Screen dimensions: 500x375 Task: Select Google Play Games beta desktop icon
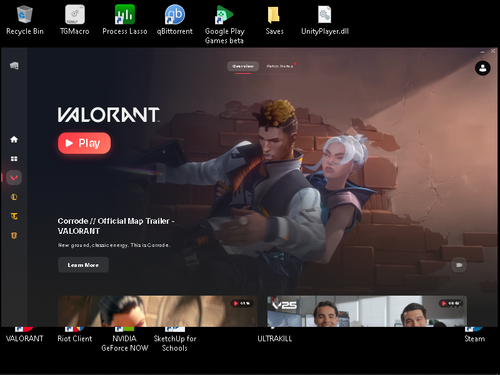225,25
